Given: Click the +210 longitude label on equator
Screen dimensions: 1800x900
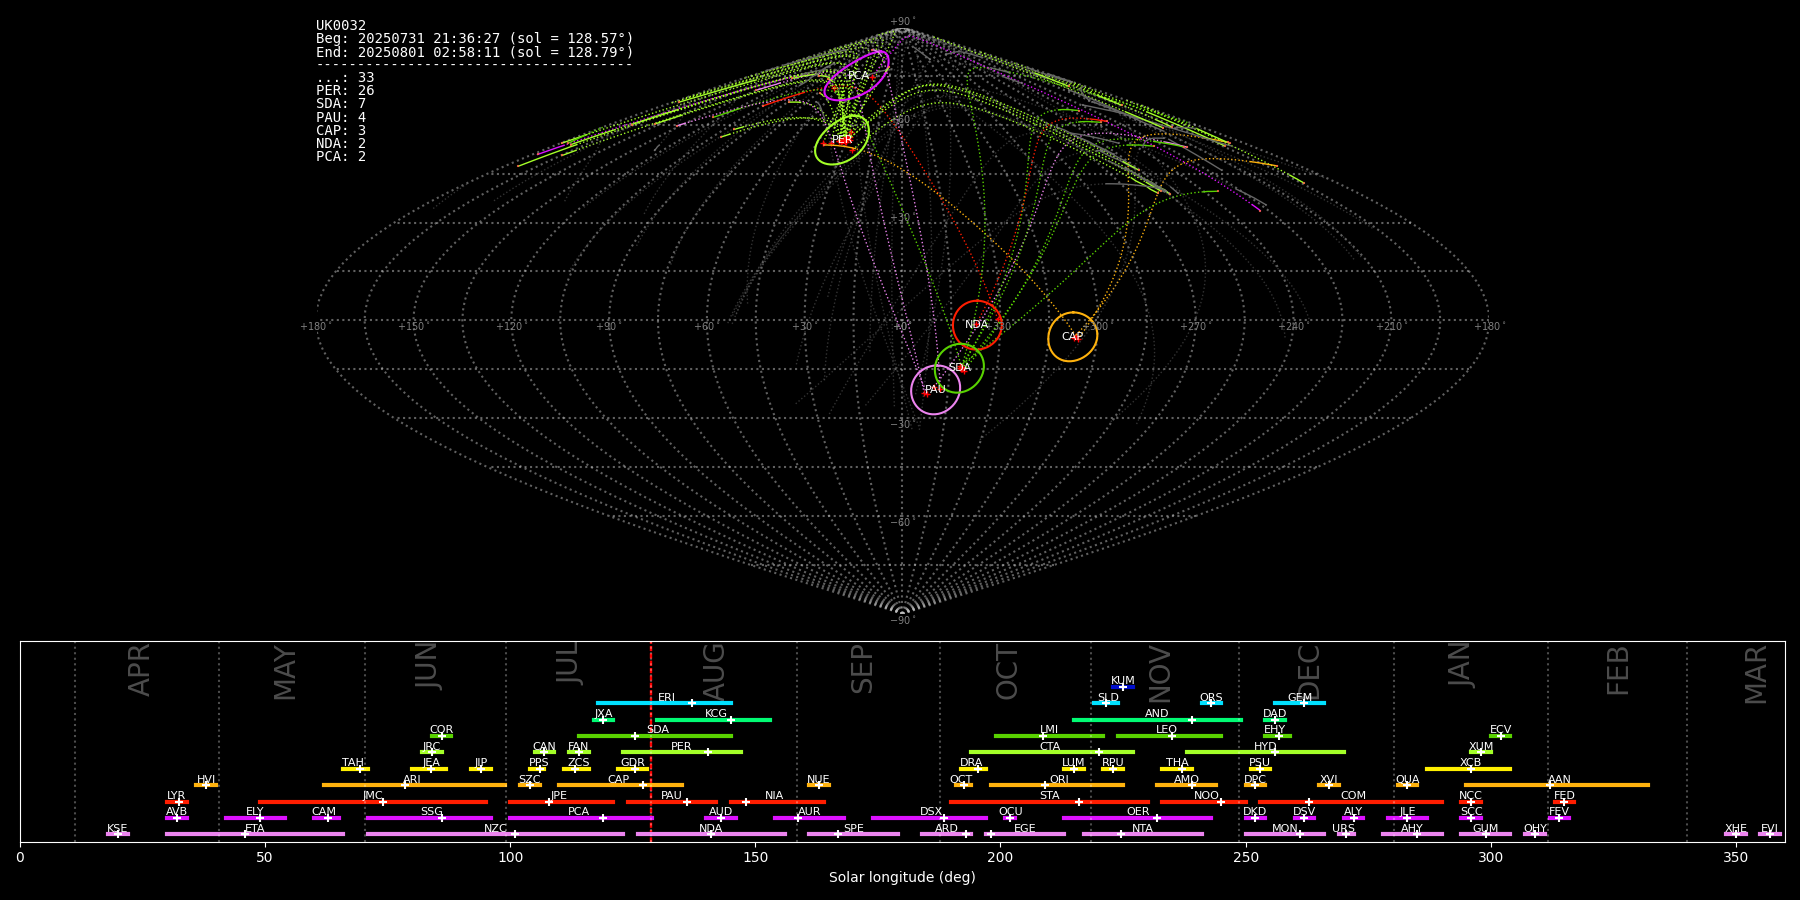Looking at the screenshot, I should [1388, 326].
